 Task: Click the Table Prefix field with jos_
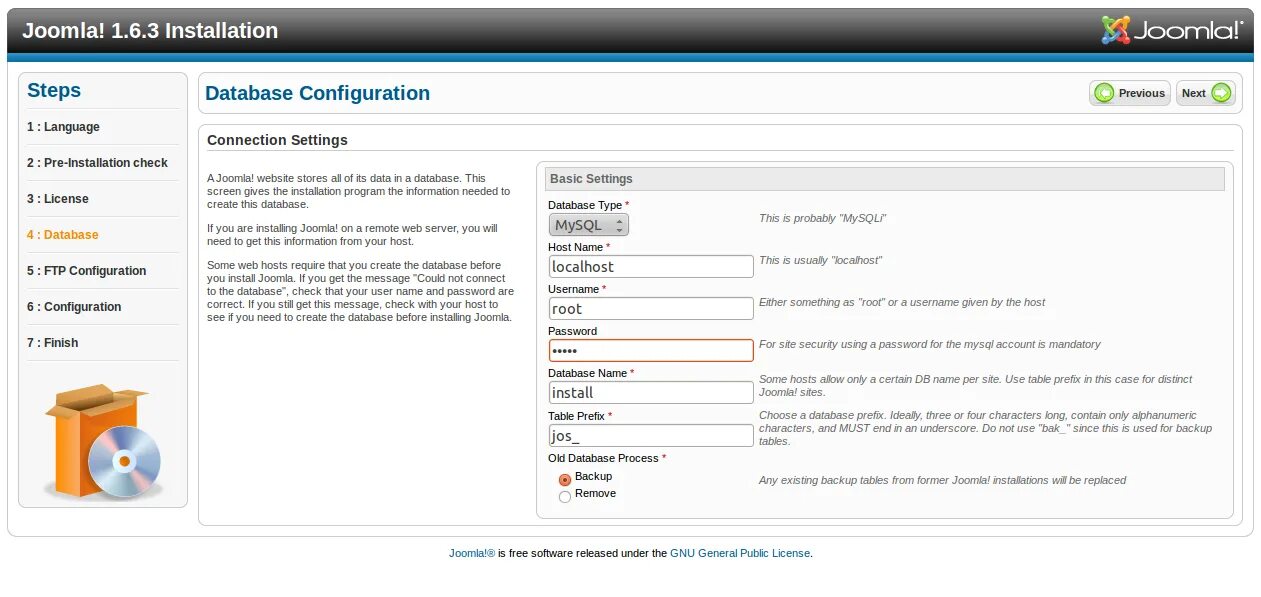click(651, 436)
